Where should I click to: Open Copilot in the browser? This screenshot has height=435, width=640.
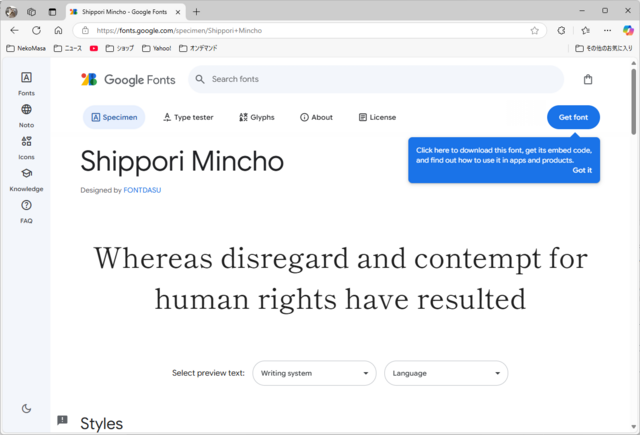pyautogui.click(x=628, y=30)
